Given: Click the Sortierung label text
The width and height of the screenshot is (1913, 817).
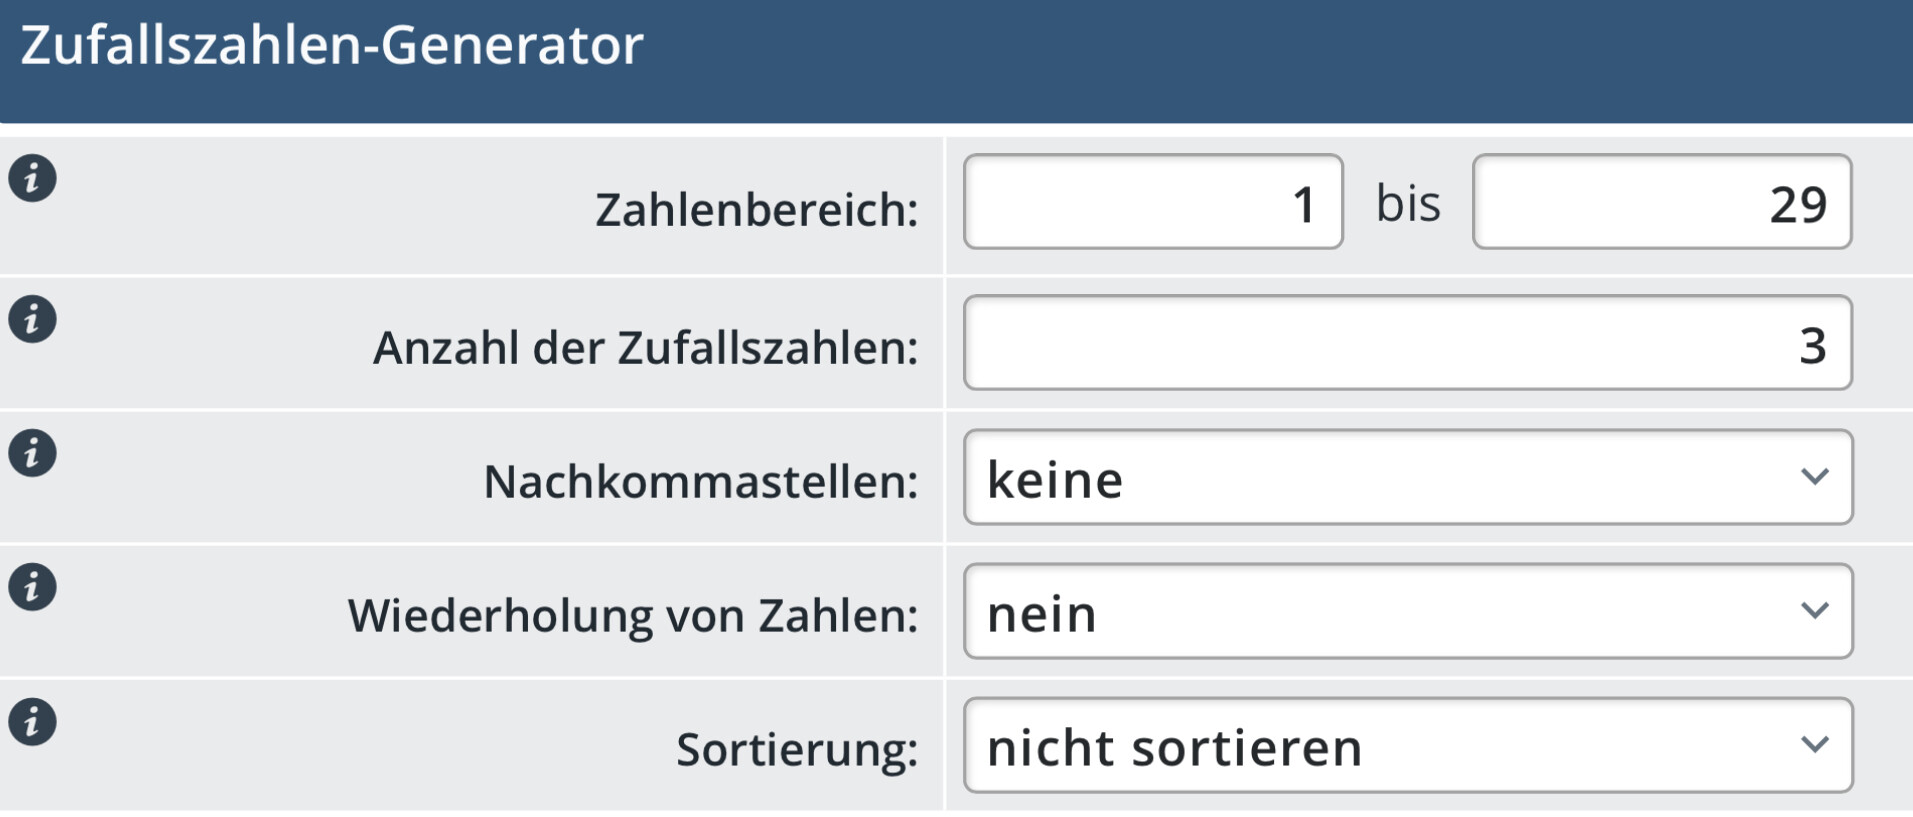Looking at the screenshot, I should [x=796, y=750].
